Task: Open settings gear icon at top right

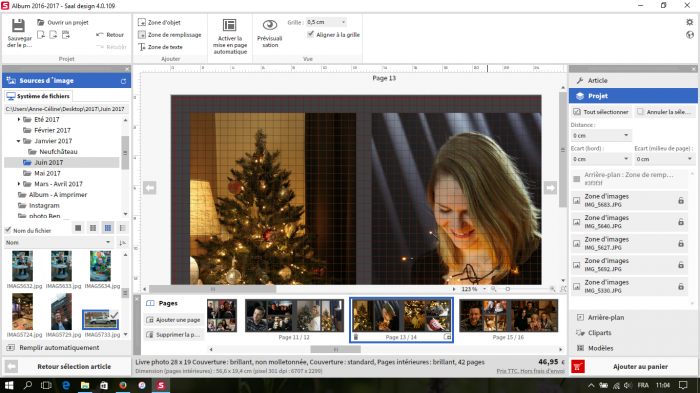Action: tap(690, 22)
